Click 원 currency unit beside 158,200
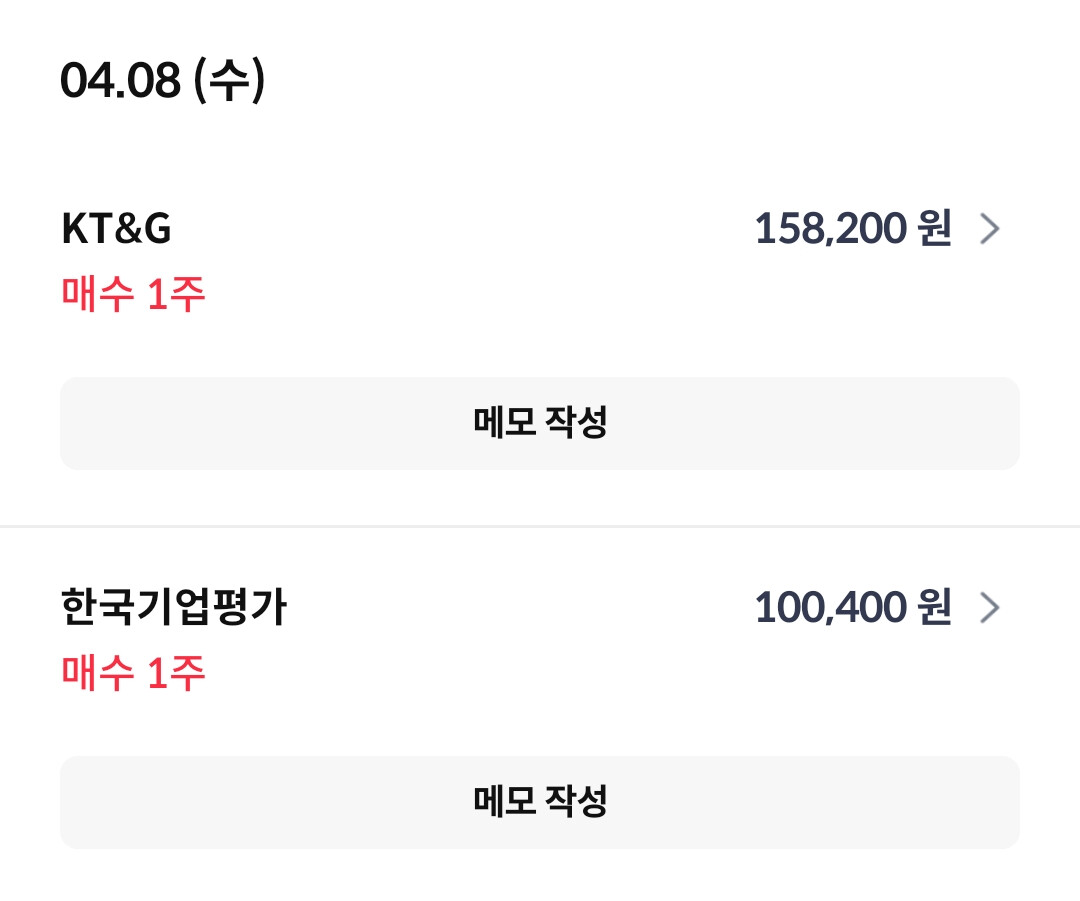Screen dimensions: 1080x901 click(x=933, y=230)
